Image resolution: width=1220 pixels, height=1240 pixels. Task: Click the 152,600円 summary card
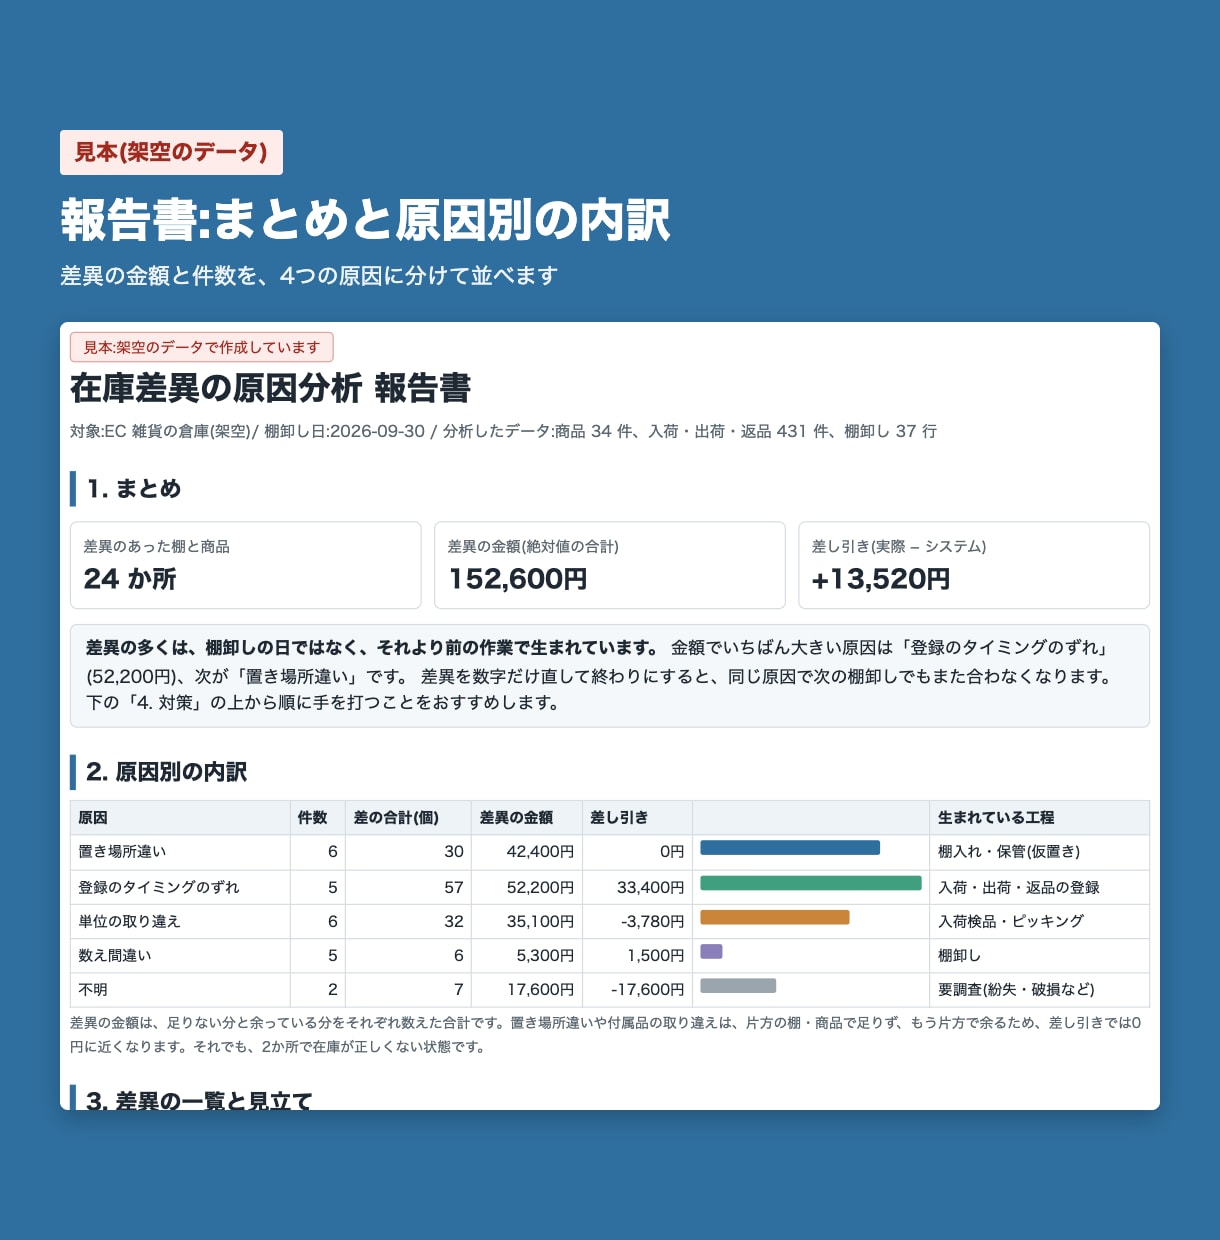click(x=610, y=565)
